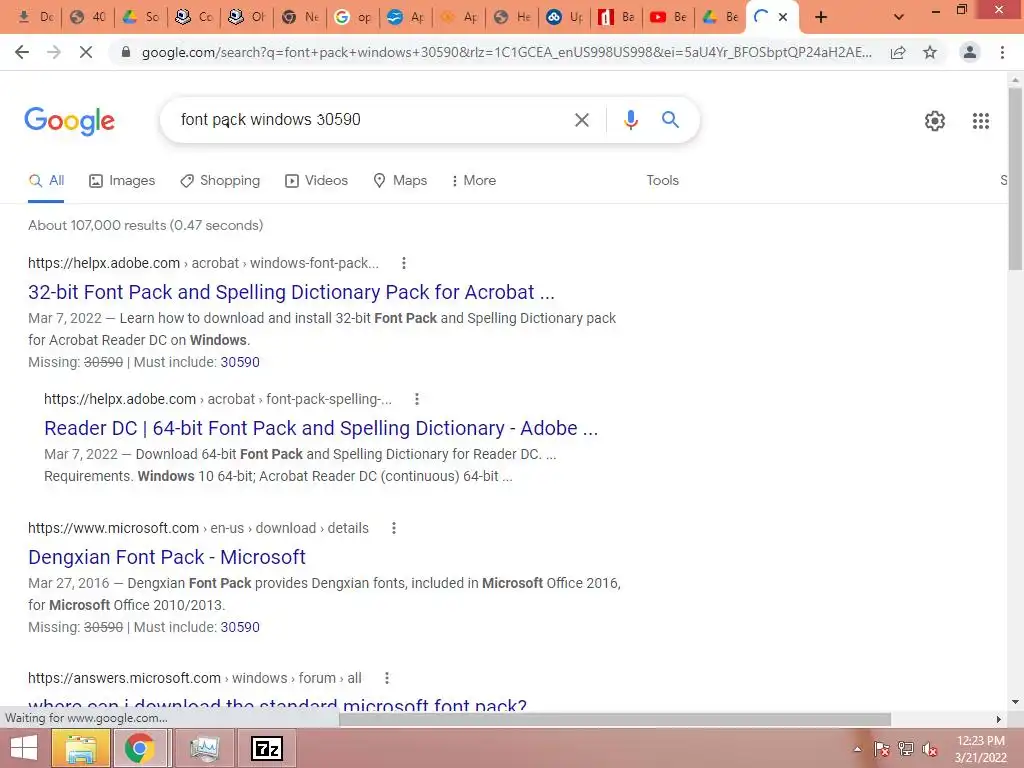The width and height of the screenshot is (1024, 768).
Task: Open a new browser tab
Action: click(821, 17)
